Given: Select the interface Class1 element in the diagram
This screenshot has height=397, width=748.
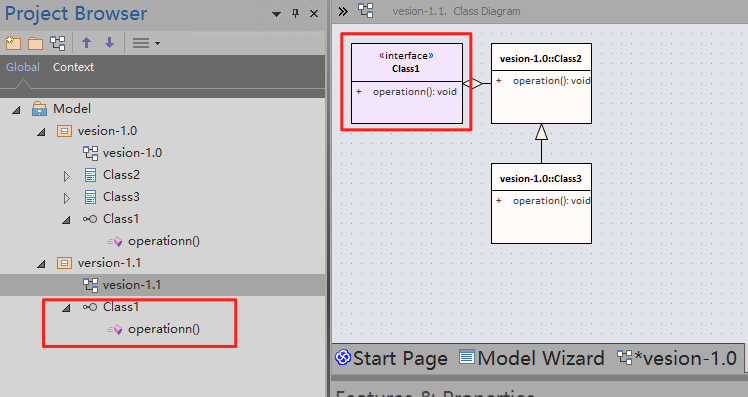Looking at the screenshot, I should [x=407, y=84].
